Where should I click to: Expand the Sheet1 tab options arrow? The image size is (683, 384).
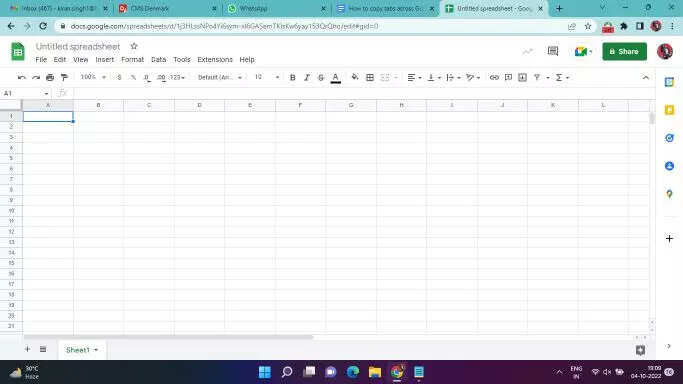(96, 350)
